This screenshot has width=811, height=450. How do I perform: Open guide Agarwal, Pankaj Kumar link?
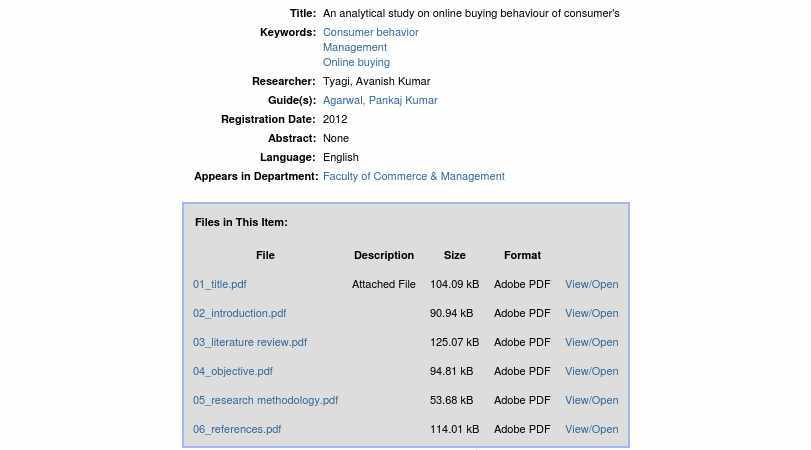click(x=380, y=100)
